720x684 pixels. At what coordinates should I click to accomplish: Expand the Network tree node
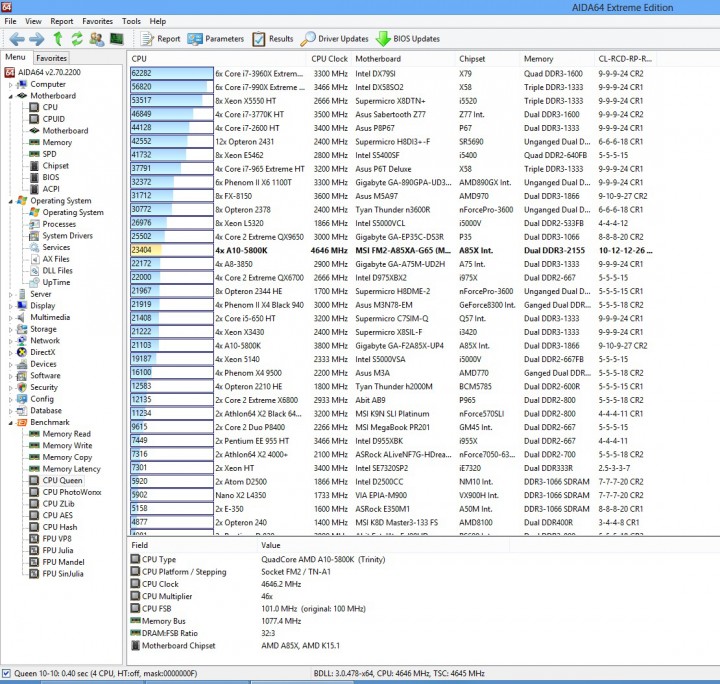point(11,341)
